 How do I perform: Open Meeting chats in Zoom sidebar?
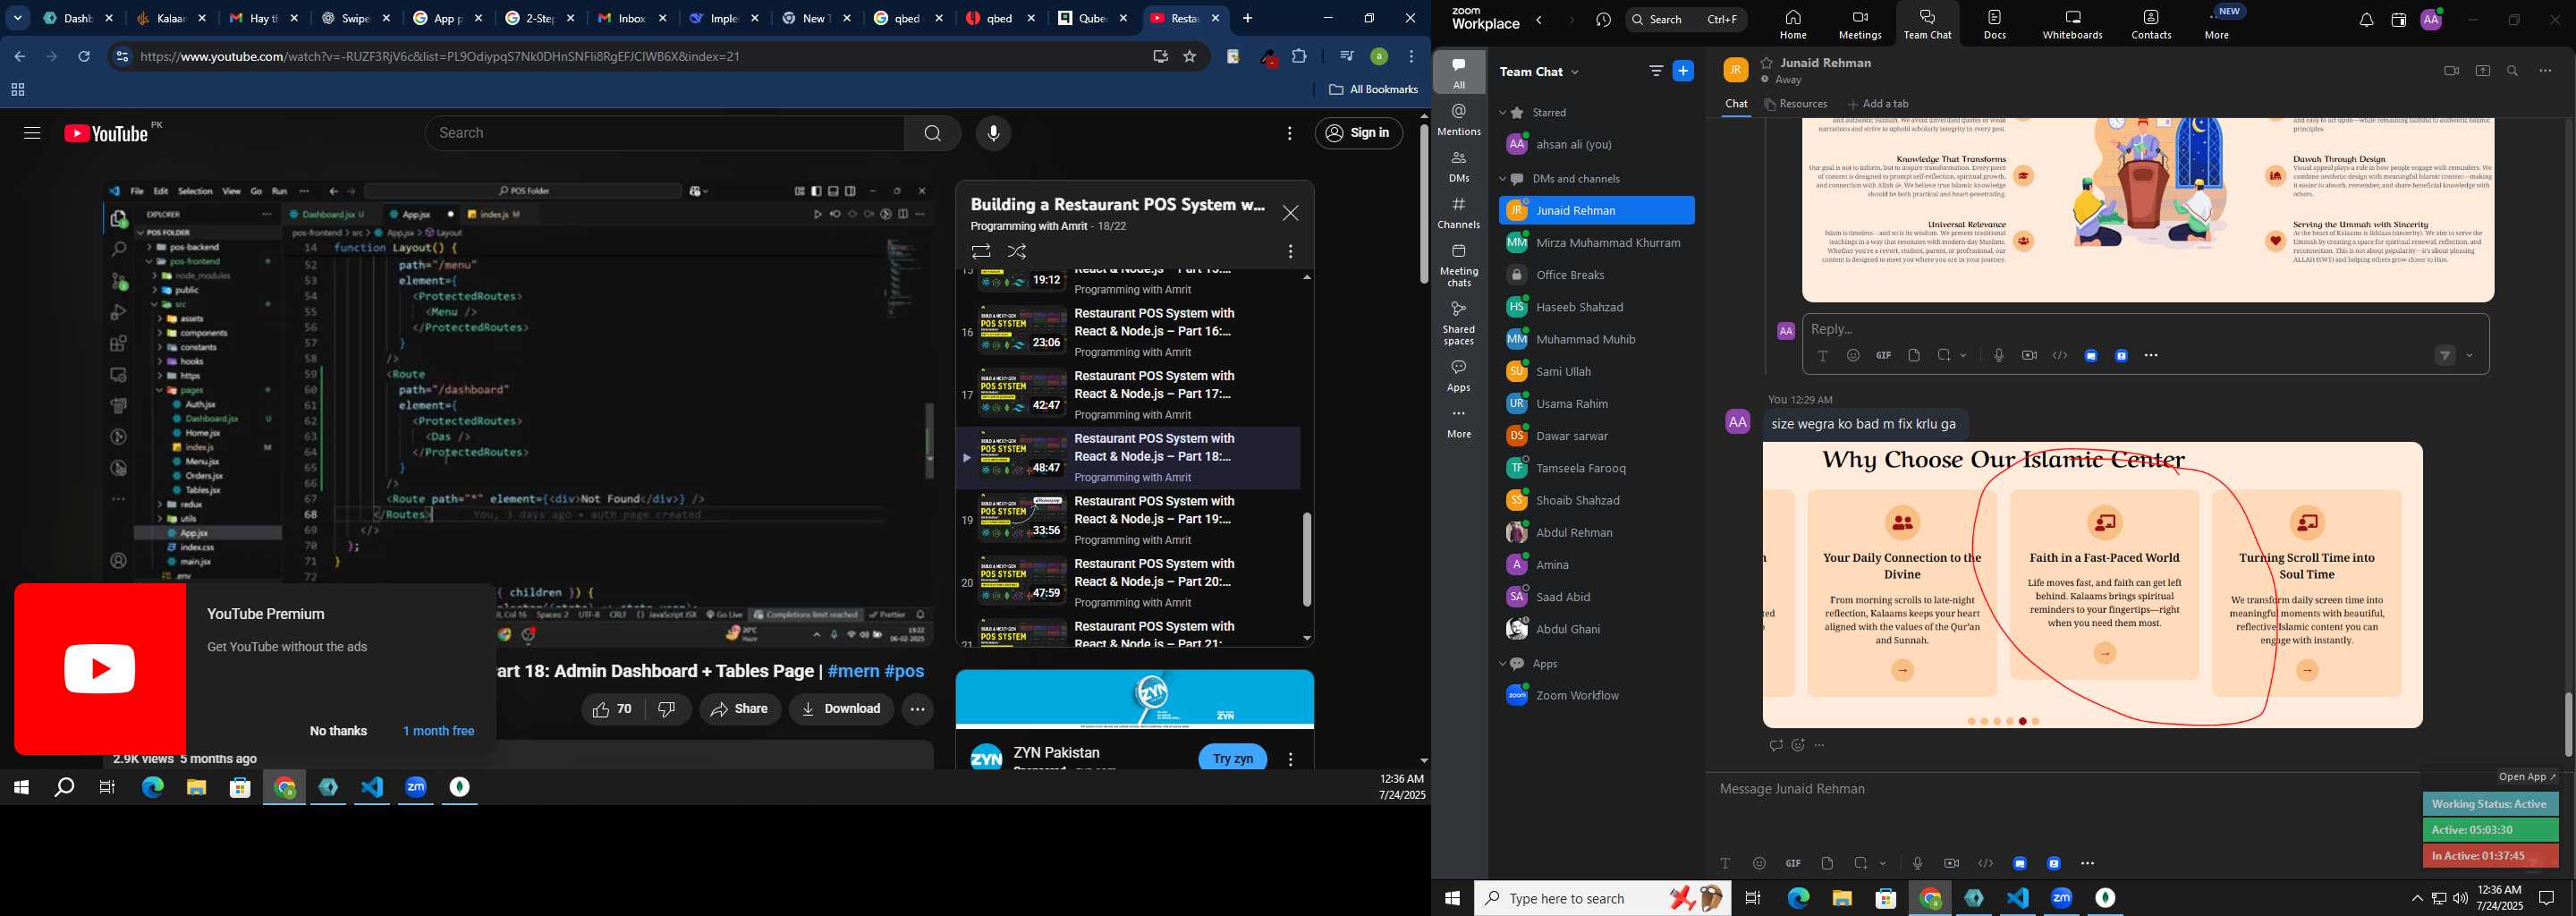click(x=1458, y=265)
